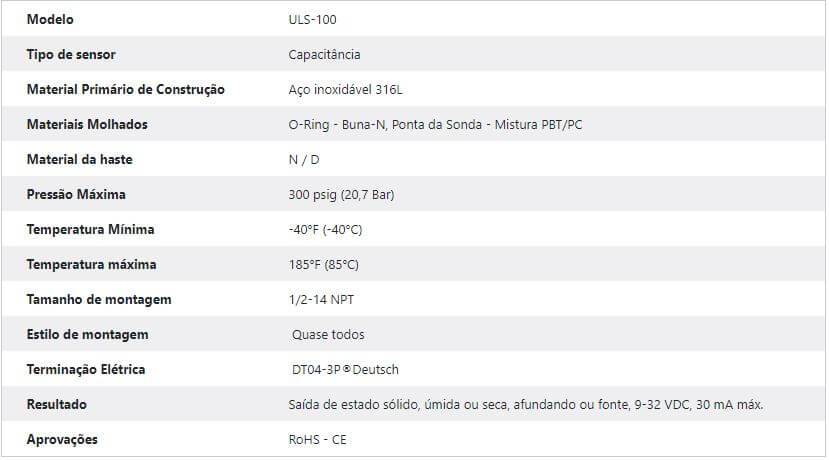Click the Material da haste label
829x460 pixels.
[x=80, y=159]
